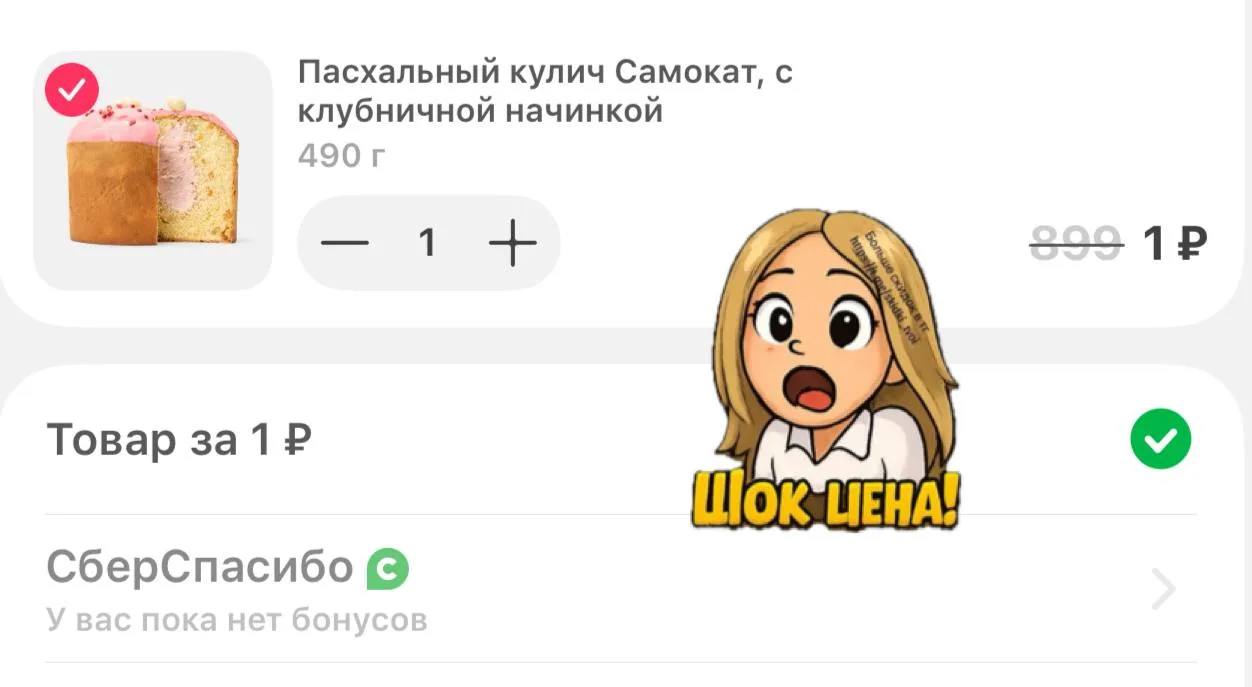Select the quantity value in the stepper
The height and width of the screenshot is (687, 1252).
pos(427,243)
